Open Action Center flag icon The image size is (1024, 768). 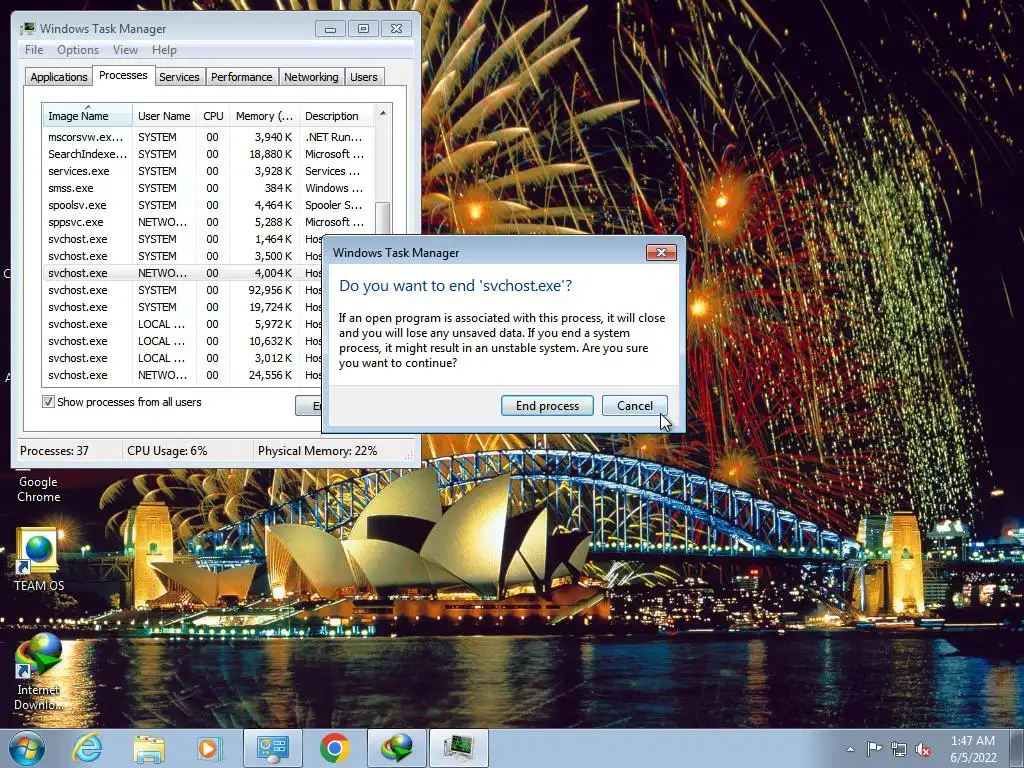coord(874,750)
